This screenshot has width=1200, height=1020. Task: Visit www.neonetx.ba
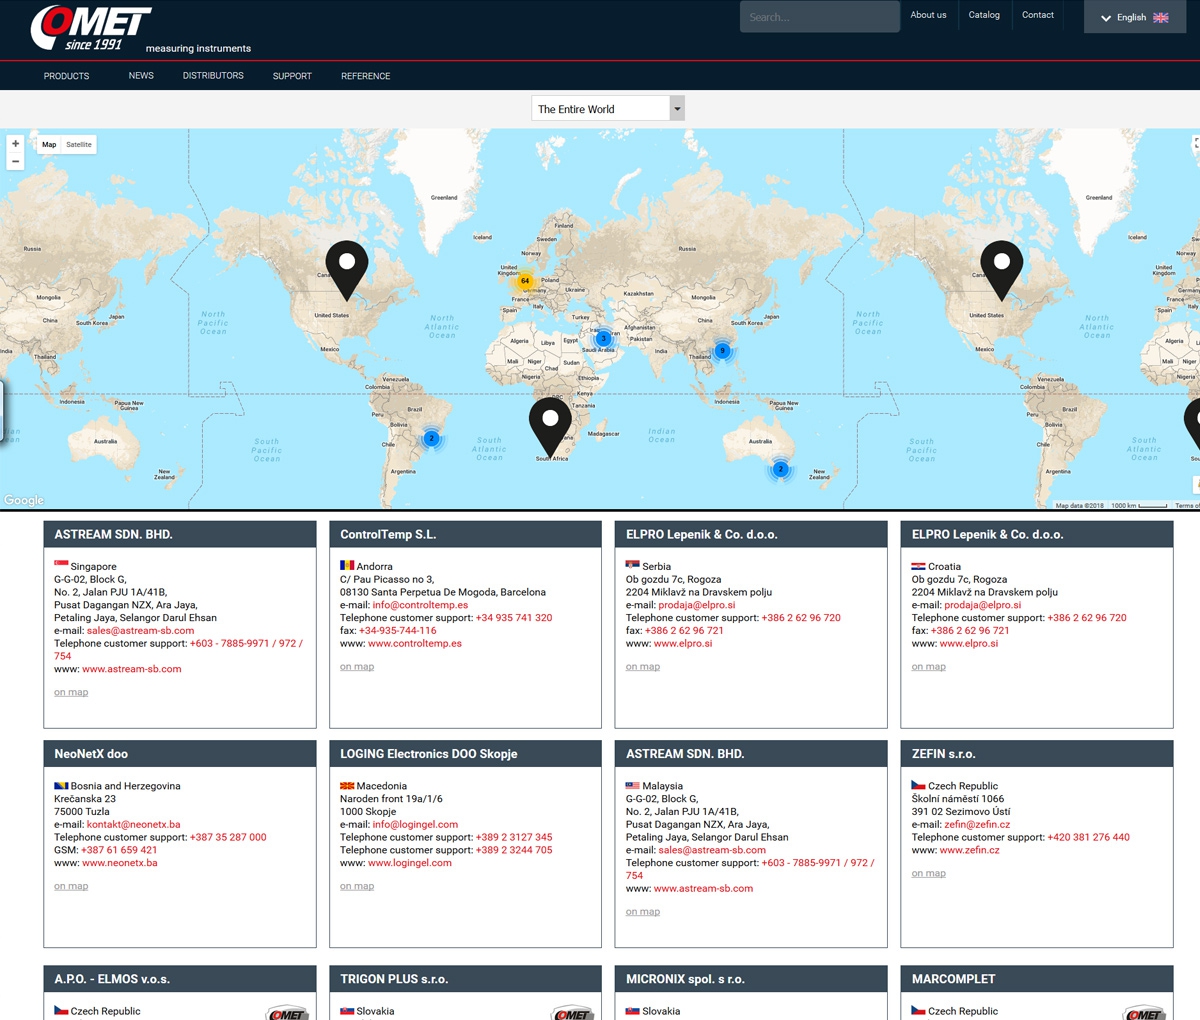[x=120, y=863]
